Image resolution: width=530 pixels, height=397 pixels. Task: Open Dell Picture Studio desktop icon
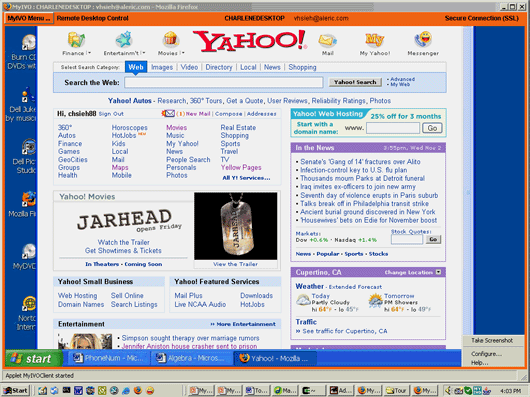click(28, 147)
